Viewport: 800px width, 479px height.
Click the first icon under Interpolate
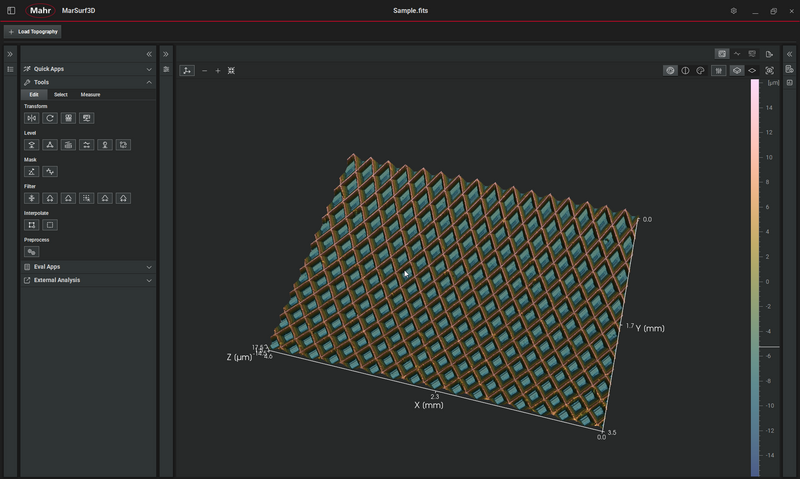pos(32,225)
